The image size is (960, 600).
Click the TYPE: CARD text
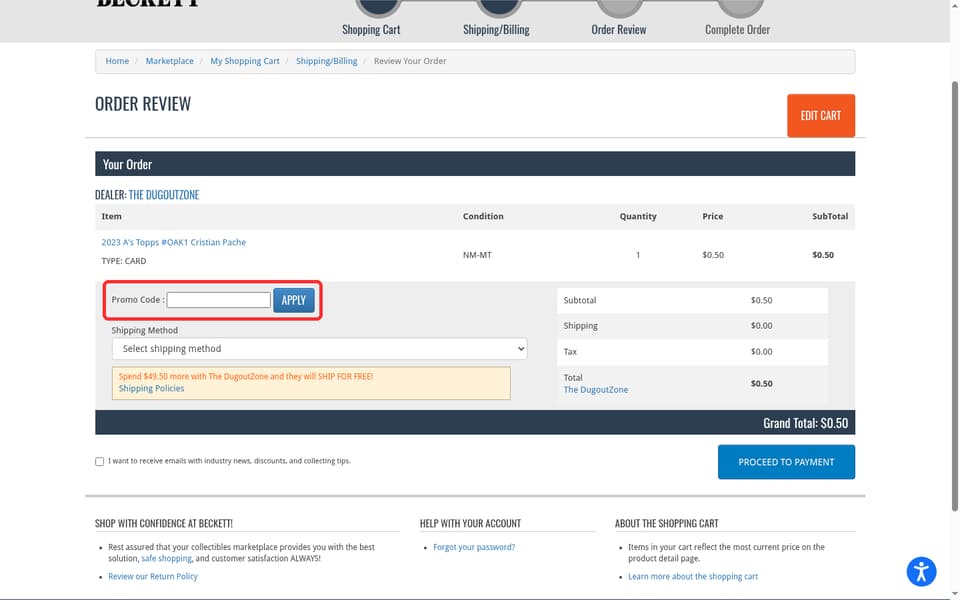[124, 261]
